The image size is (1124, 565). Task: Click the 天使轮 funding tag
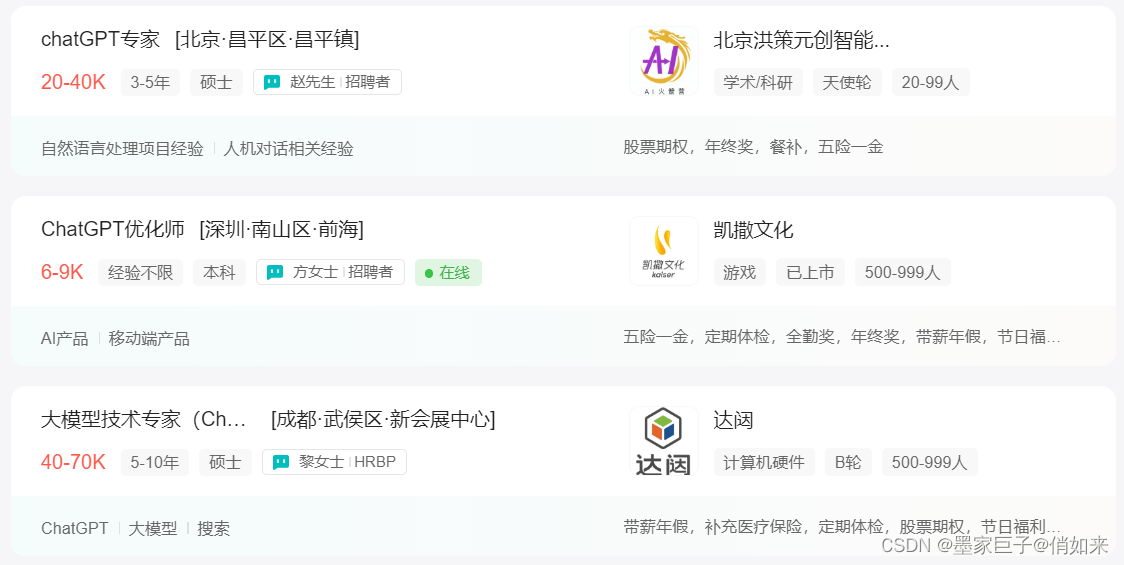[x=847, y=82]
